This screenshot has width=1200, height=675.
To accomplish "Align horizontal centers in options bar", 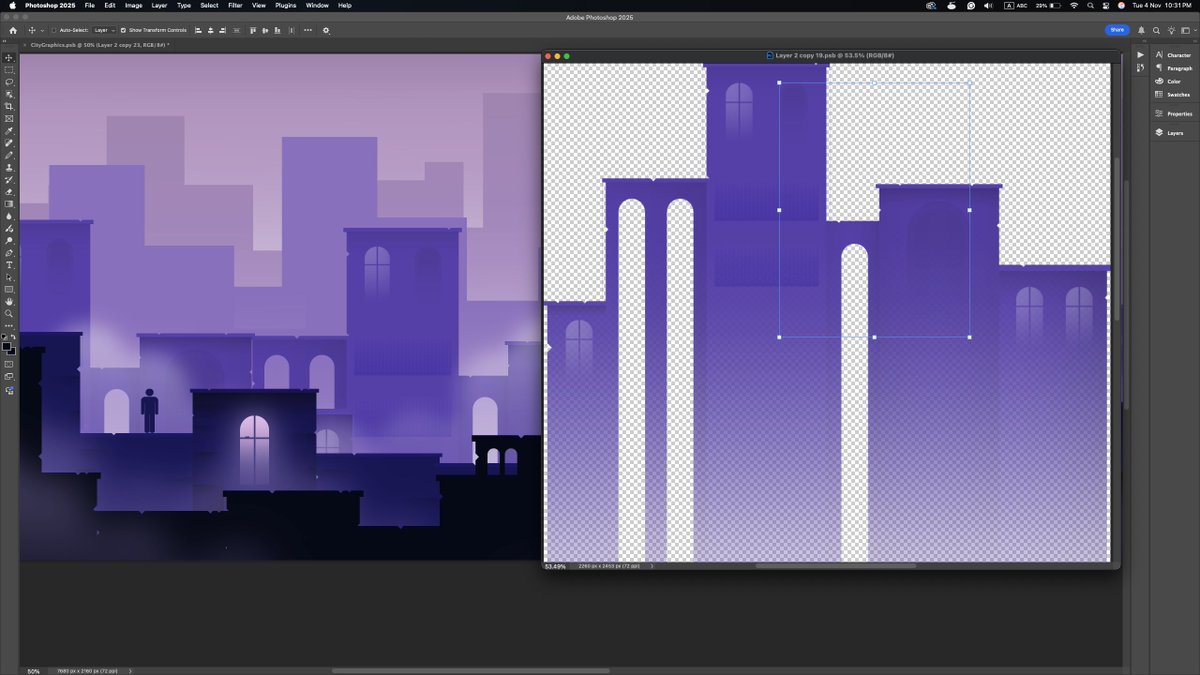I will [210, 30].
